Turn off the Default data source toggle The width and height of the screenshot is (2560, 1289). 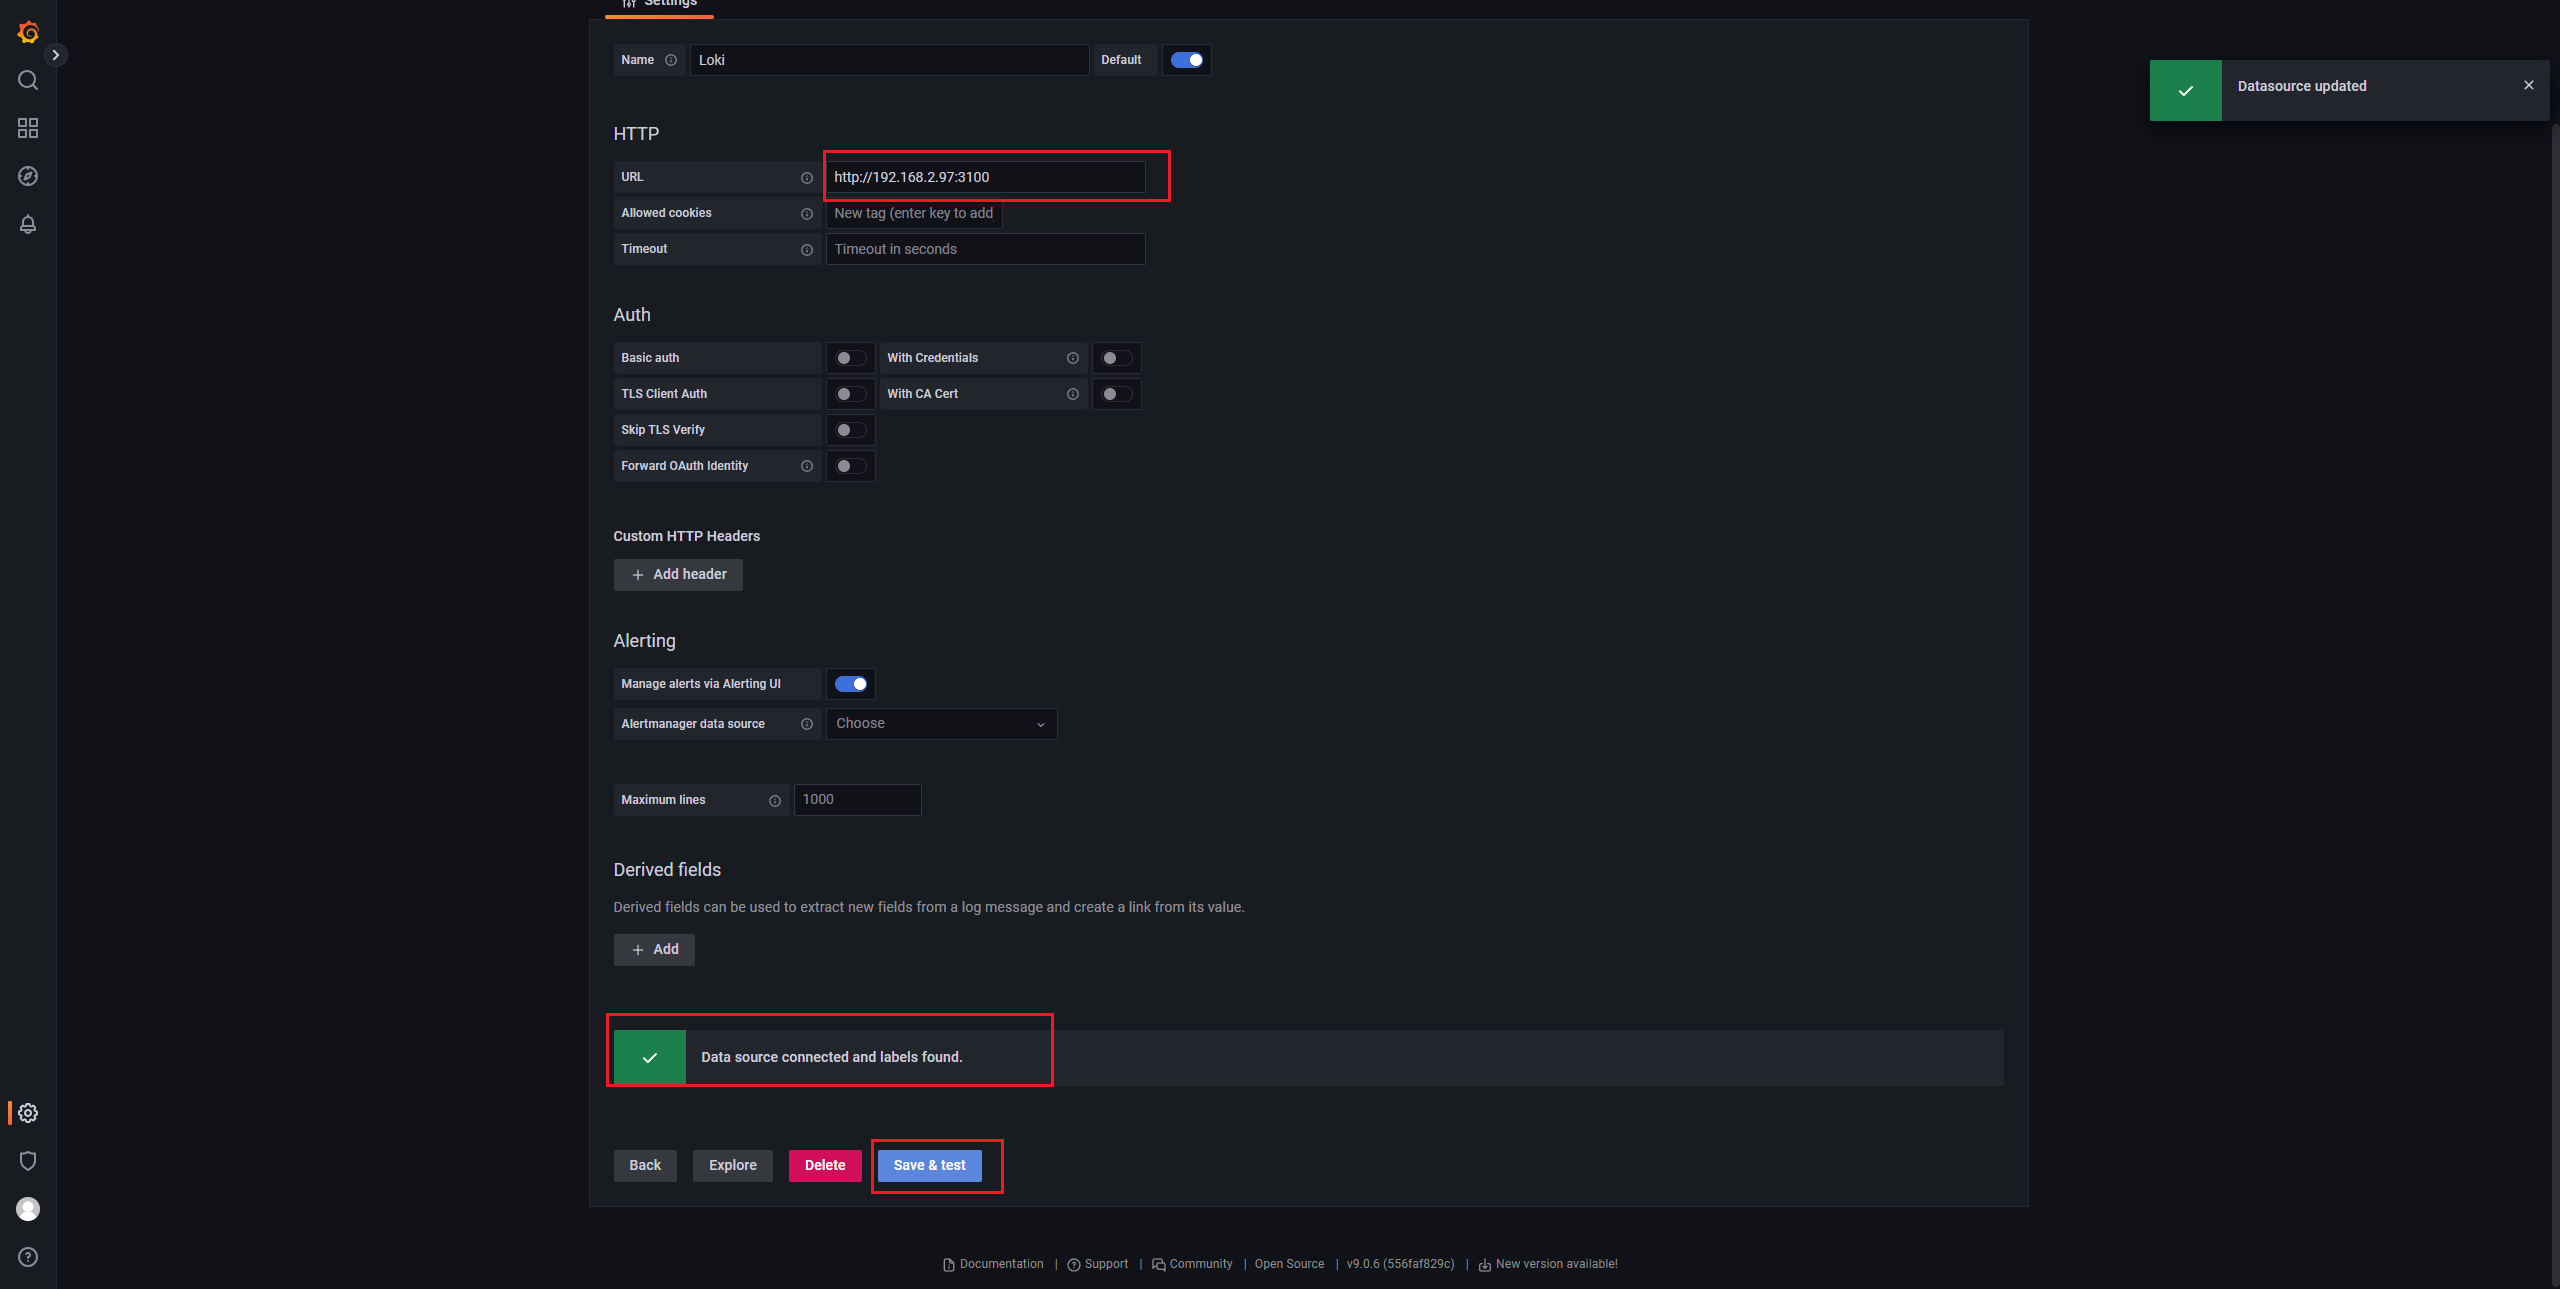(1187, 60)
